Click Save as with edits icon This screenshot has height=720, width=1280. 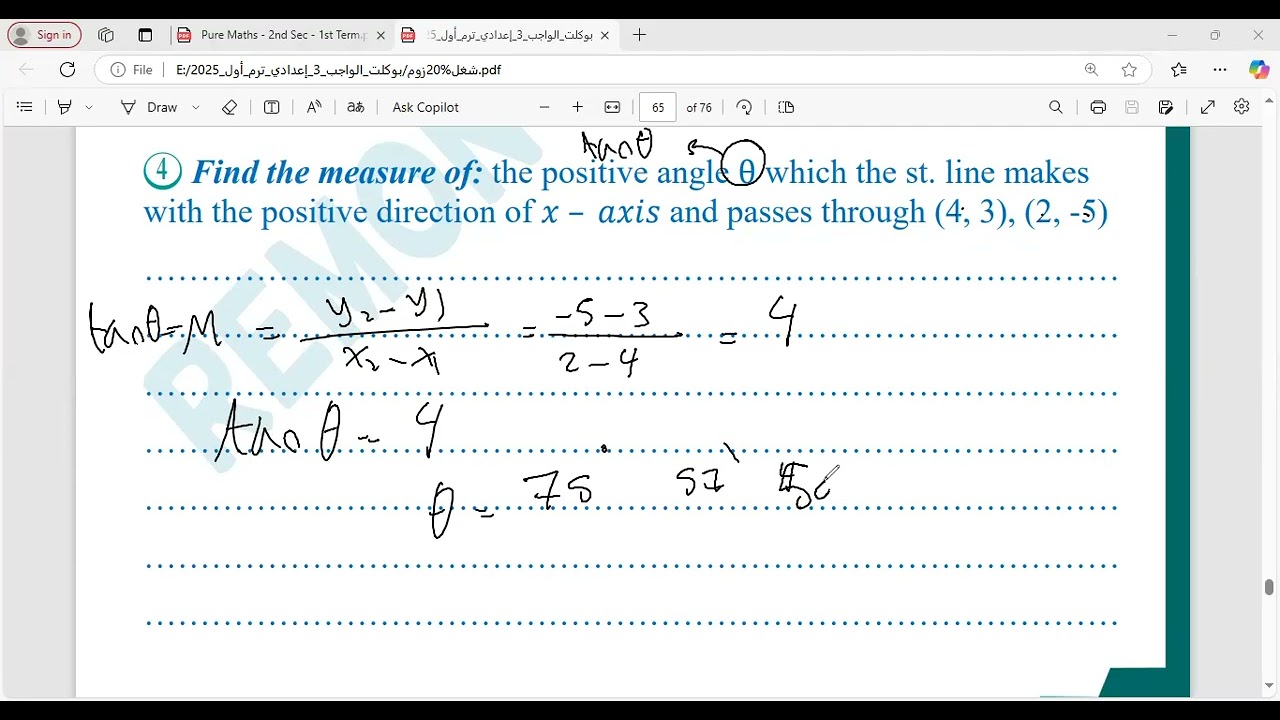pos(1166,107)
